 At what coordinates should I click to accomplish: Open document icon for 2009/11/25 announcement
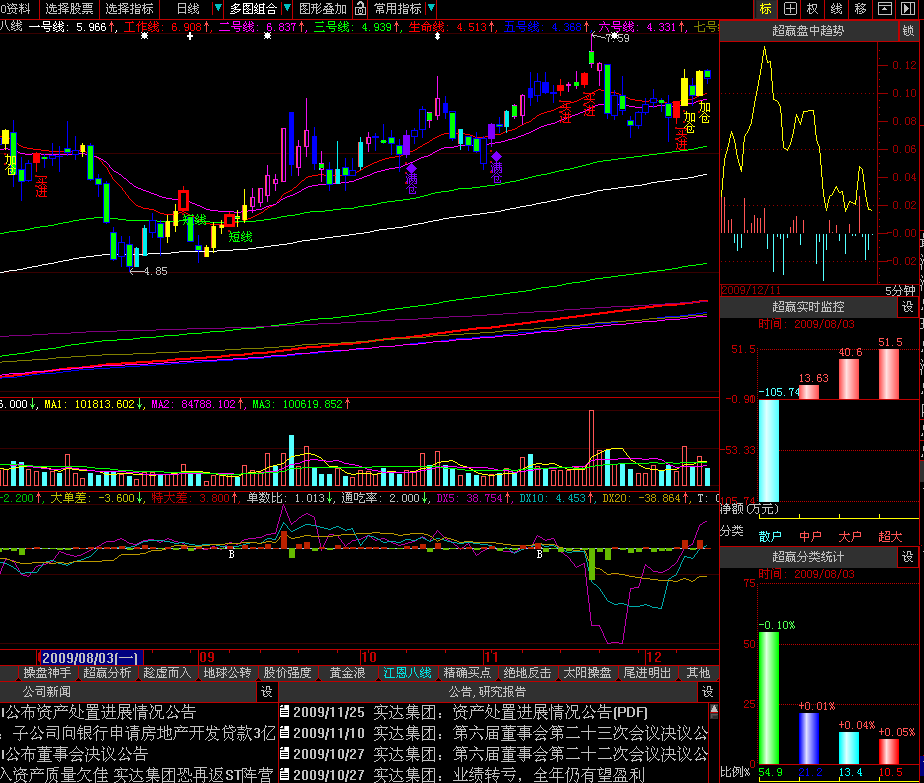point(284,712)
